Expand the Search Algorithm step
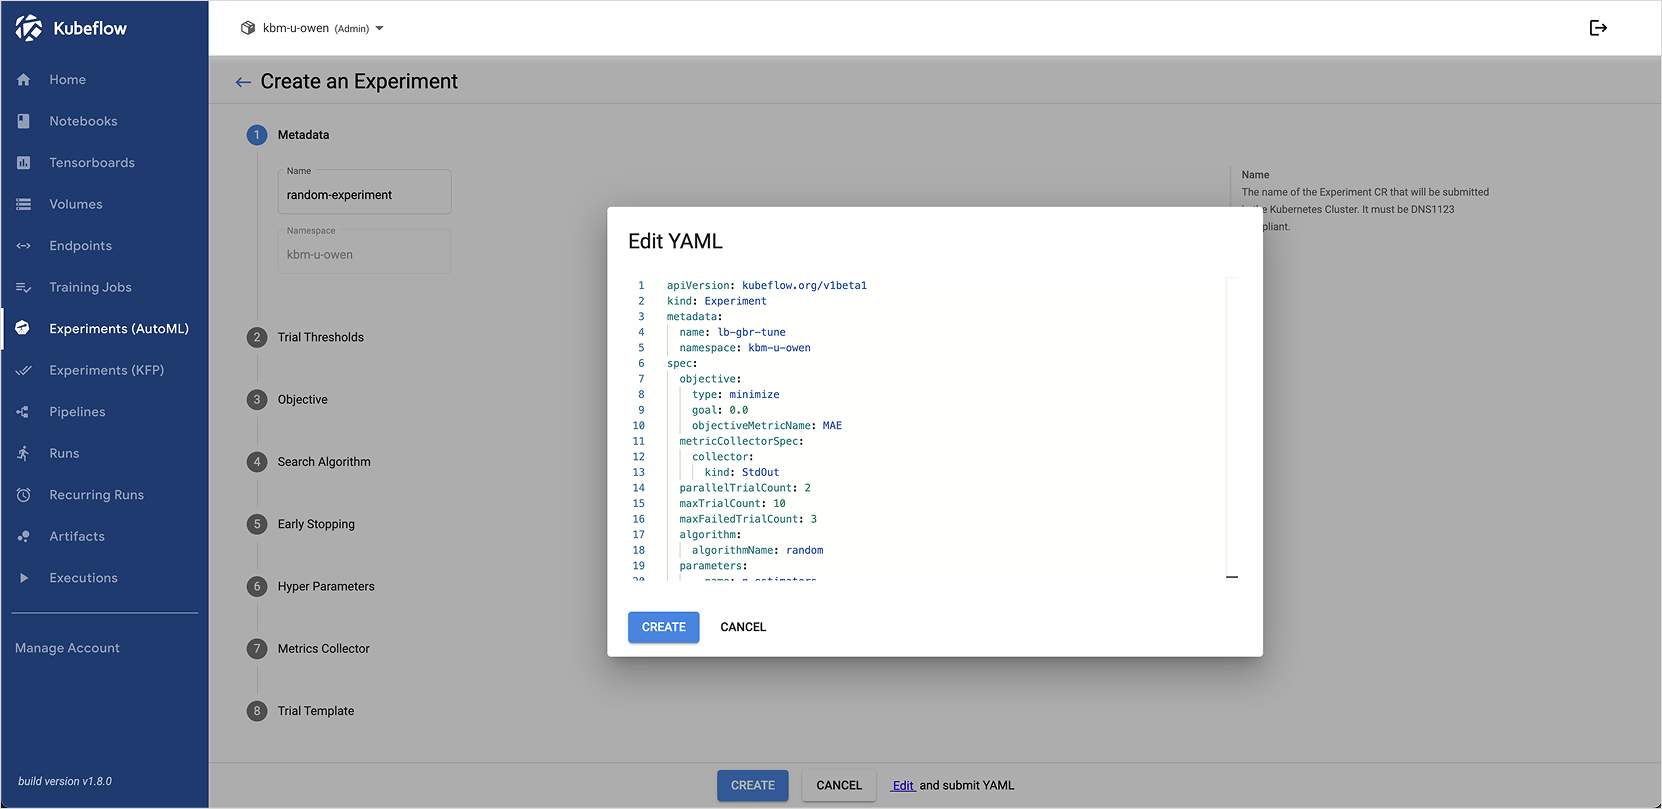Image resolution: width=1662 pixels, height=809 pixels. 323,462
